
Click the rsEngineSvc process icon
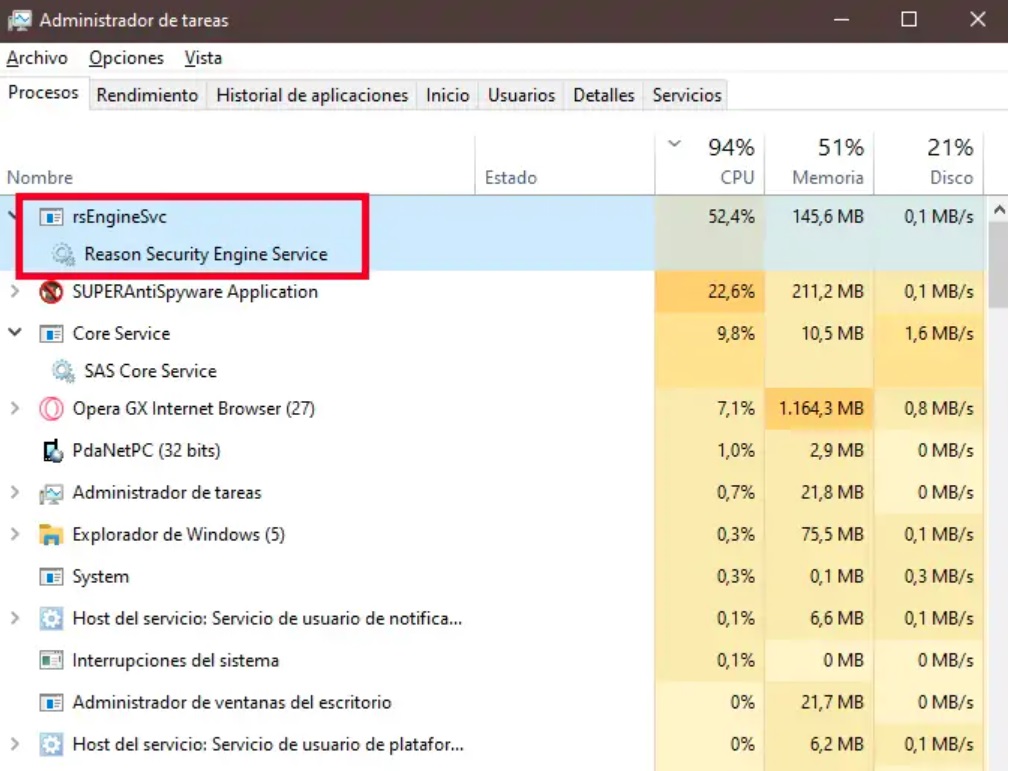51,217
